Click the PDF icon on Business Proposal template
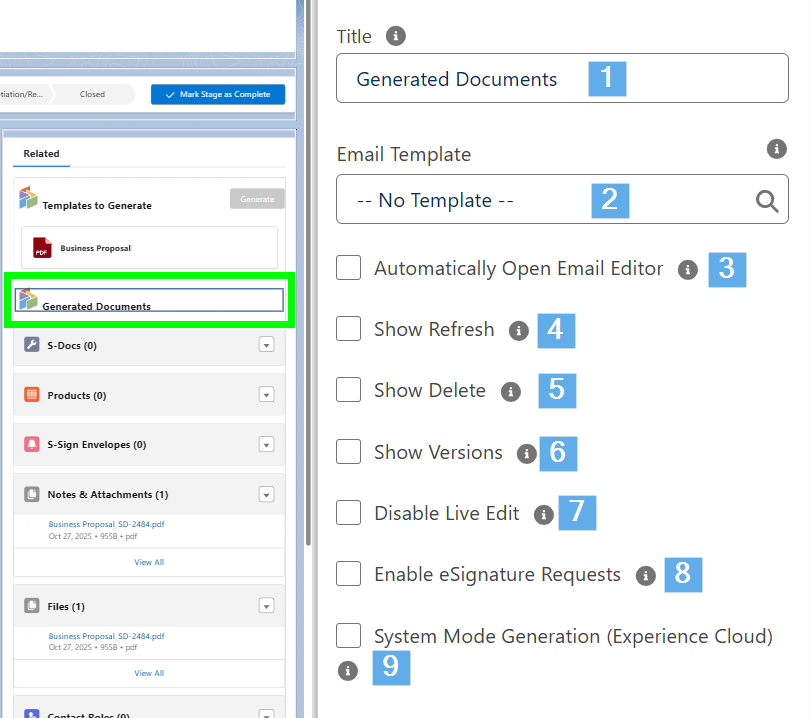This screenshot has width=811, height=718. [42, 247]
